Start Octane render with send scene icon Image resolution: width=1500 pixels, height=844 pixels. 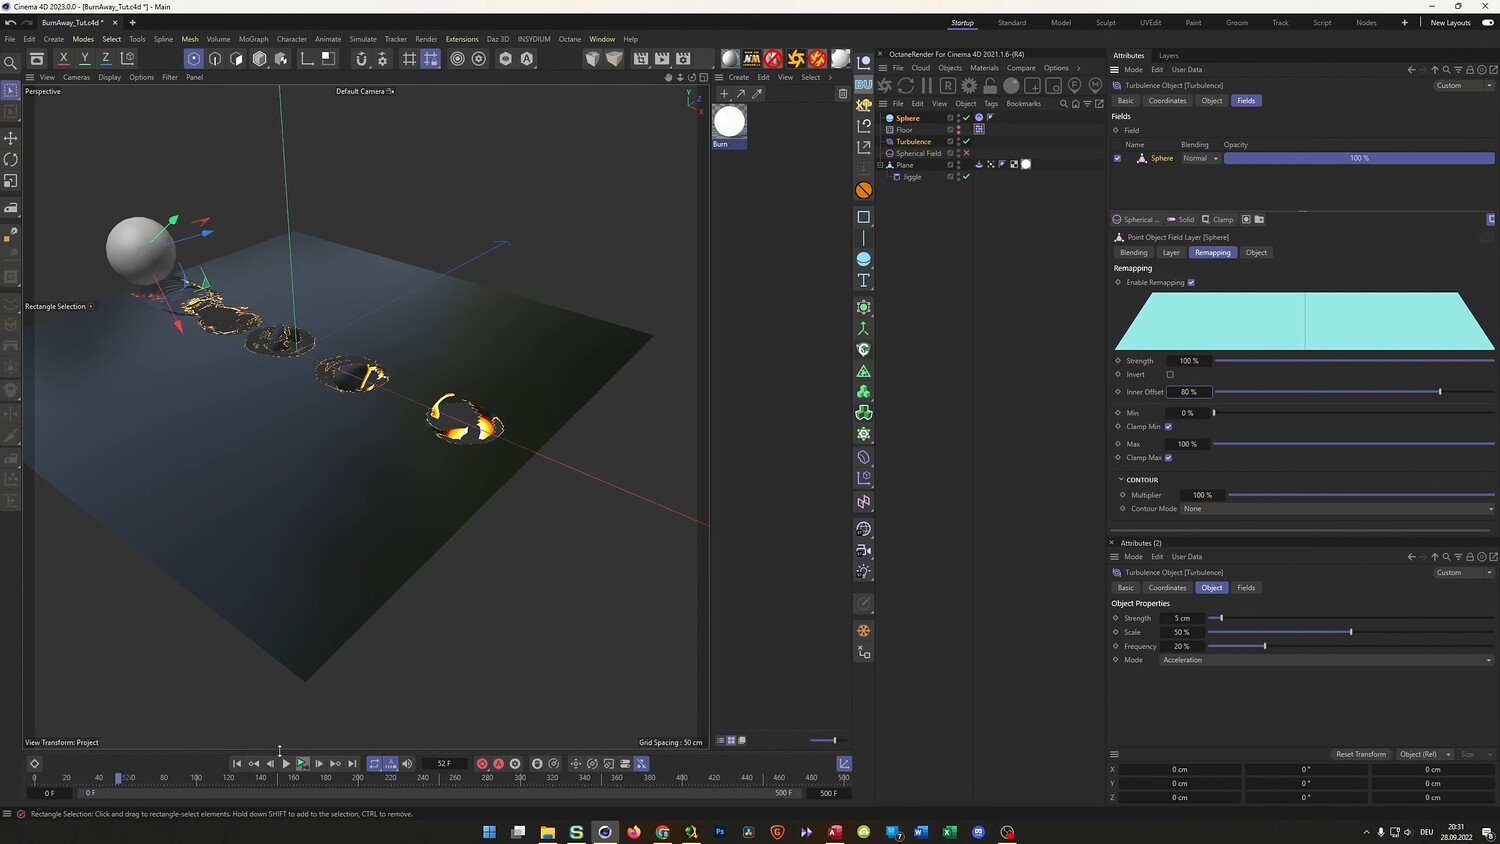tap(885, 86)
